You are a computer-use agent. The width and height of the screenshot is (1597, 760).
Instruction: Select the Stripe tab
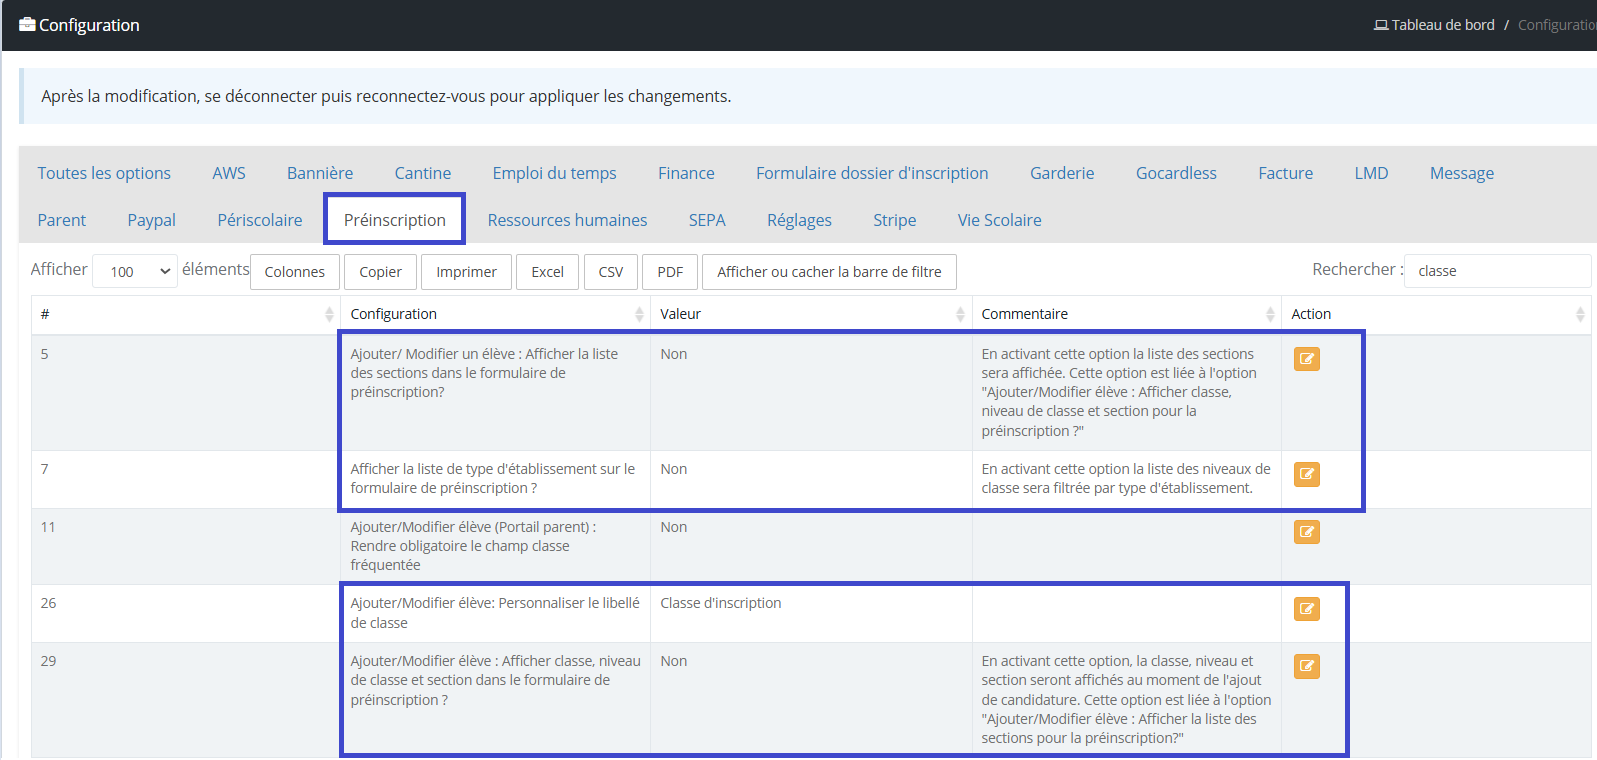(x=895, y=220)
